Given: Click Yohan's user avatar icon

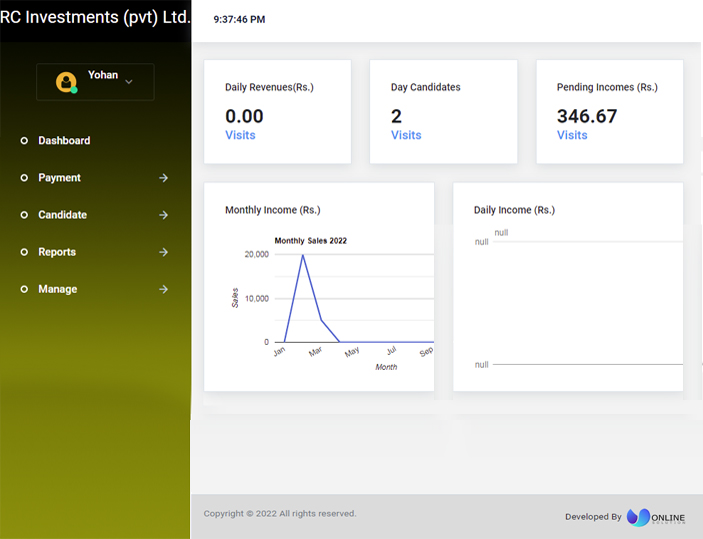Looking at the screenshot, I should click(66, 82).
